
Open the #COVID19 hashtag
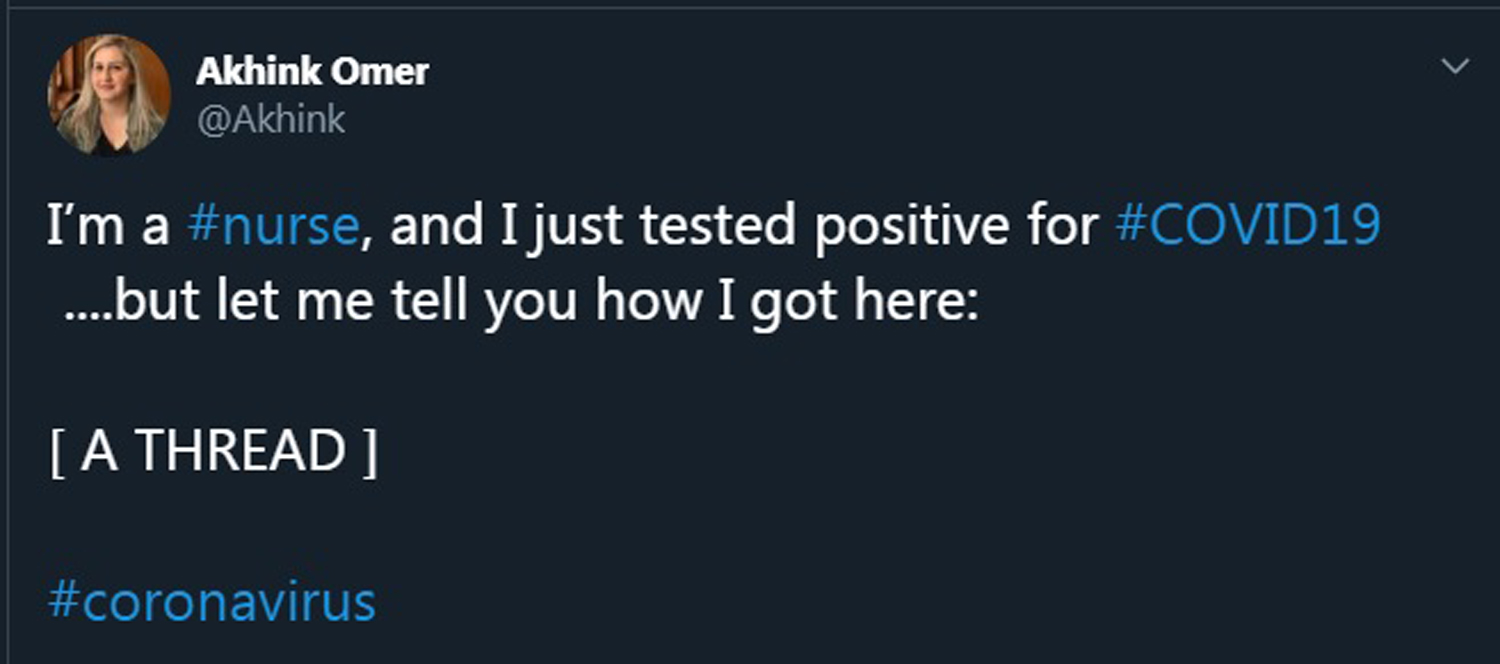click(x=1247, y=226)
